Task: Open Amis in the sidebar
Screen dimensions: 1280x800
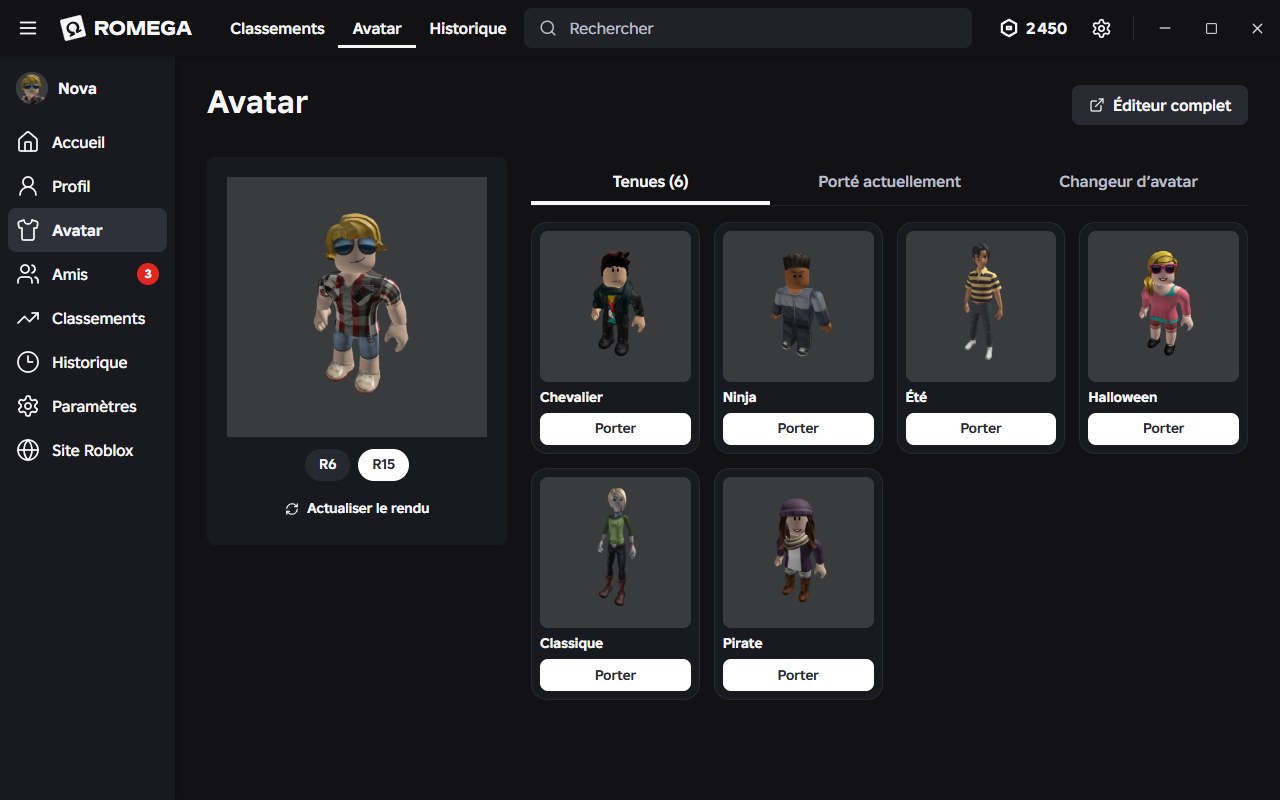Action: click(87, 274)
